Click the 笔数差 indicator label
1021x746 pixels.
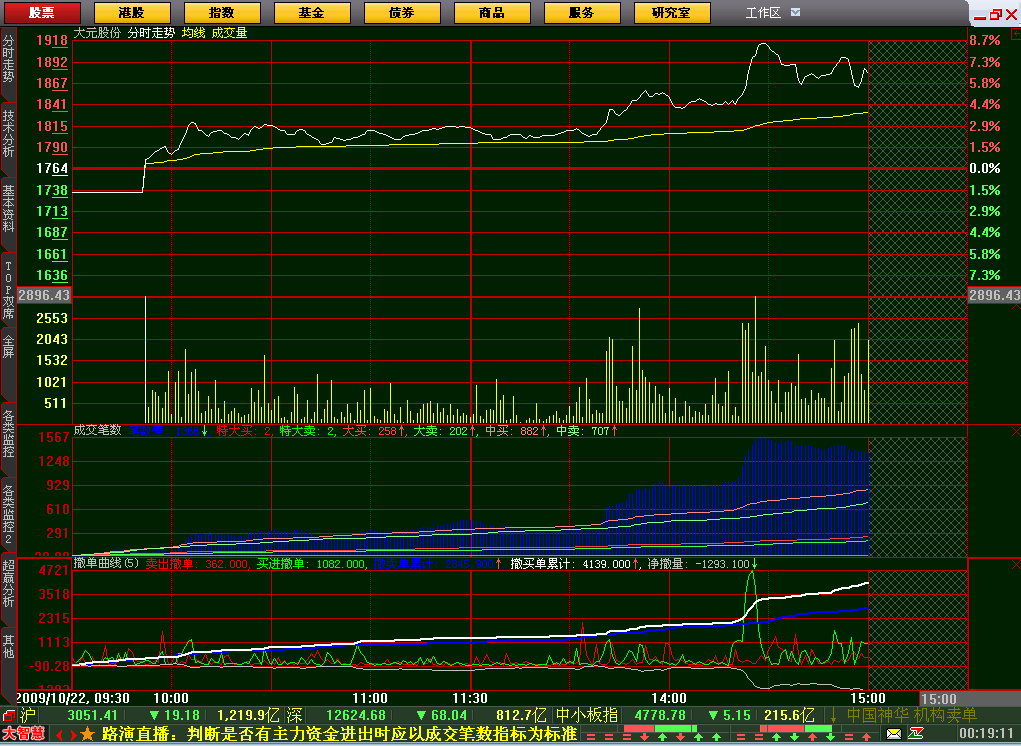pos(167,430)
